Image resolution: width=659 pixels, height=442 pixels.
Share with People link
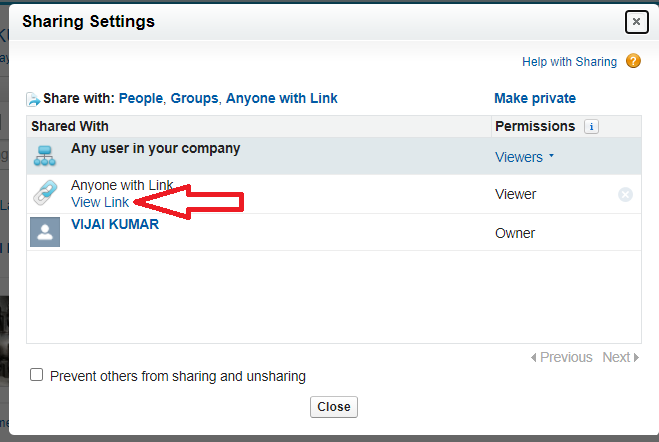[x=141, y=98]
